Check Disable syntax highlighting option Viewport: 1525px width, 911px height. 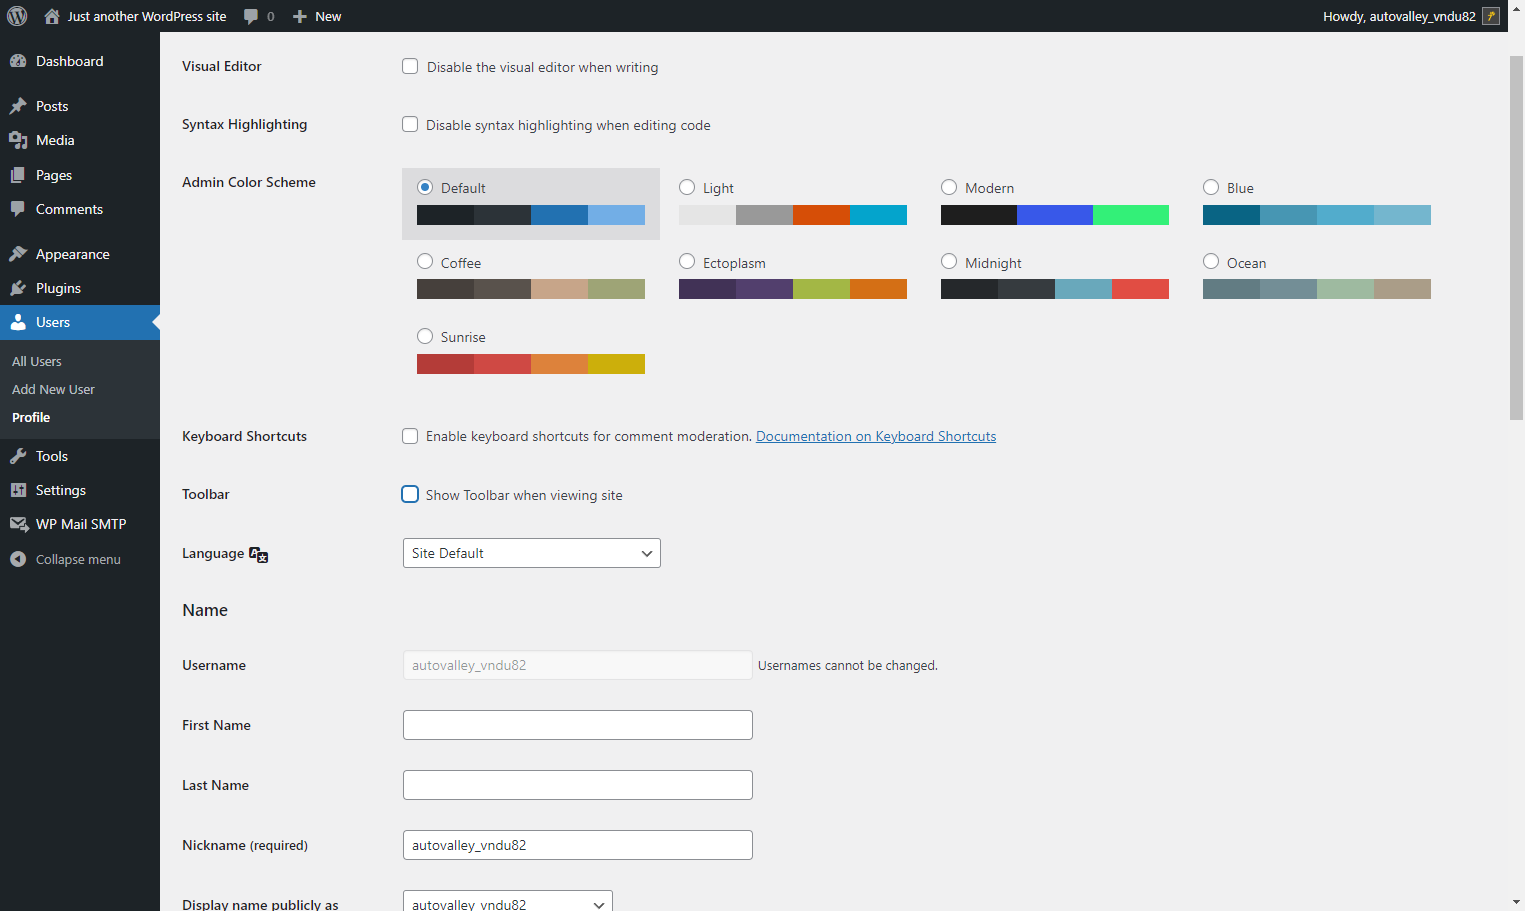[410, 125]
